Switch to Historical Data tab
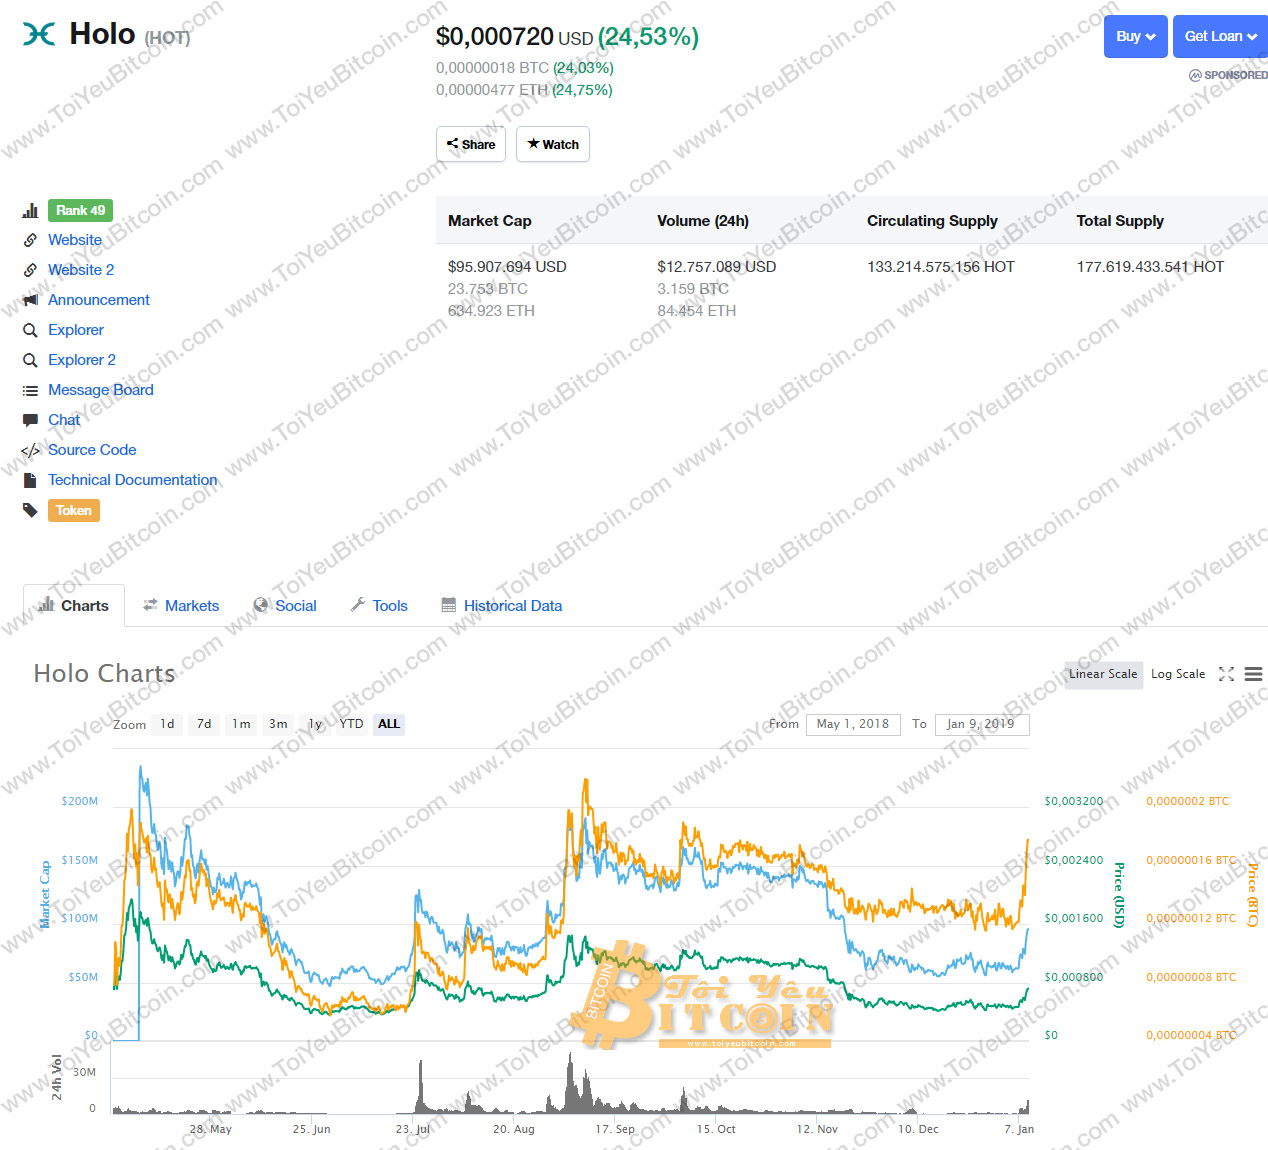The height and width of the screenshot is (1150, 1268). (512, 606)
